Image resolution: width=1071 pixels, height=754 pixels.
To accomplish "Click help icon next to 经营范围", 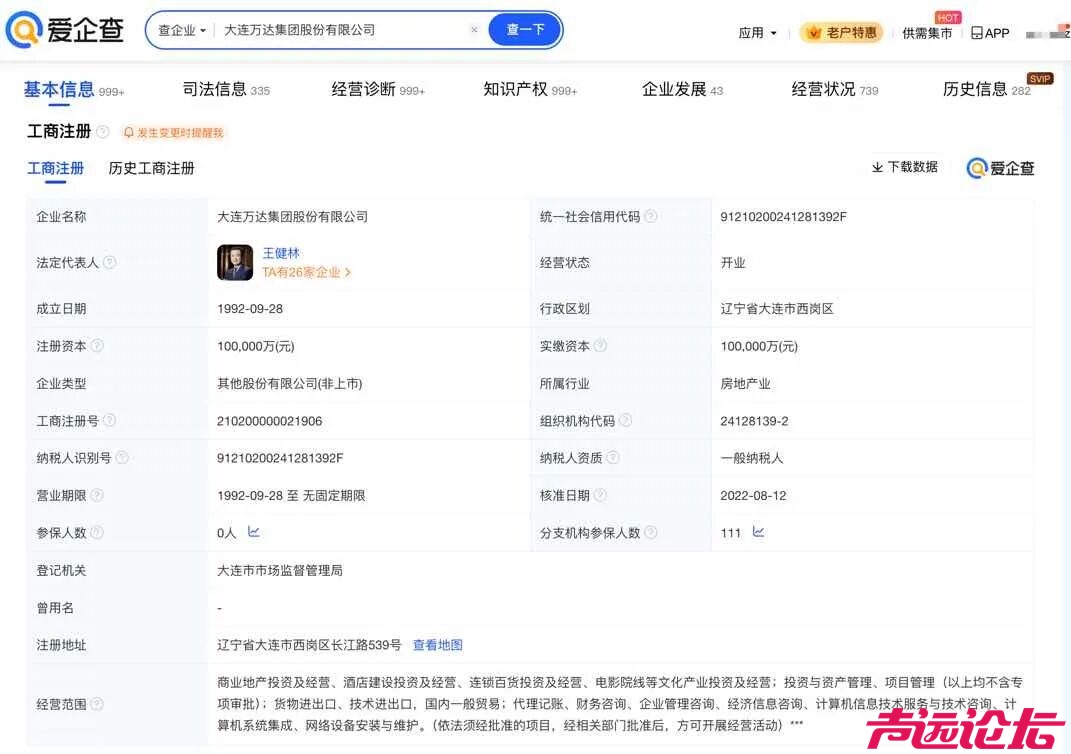I will (x=97, y=704).
